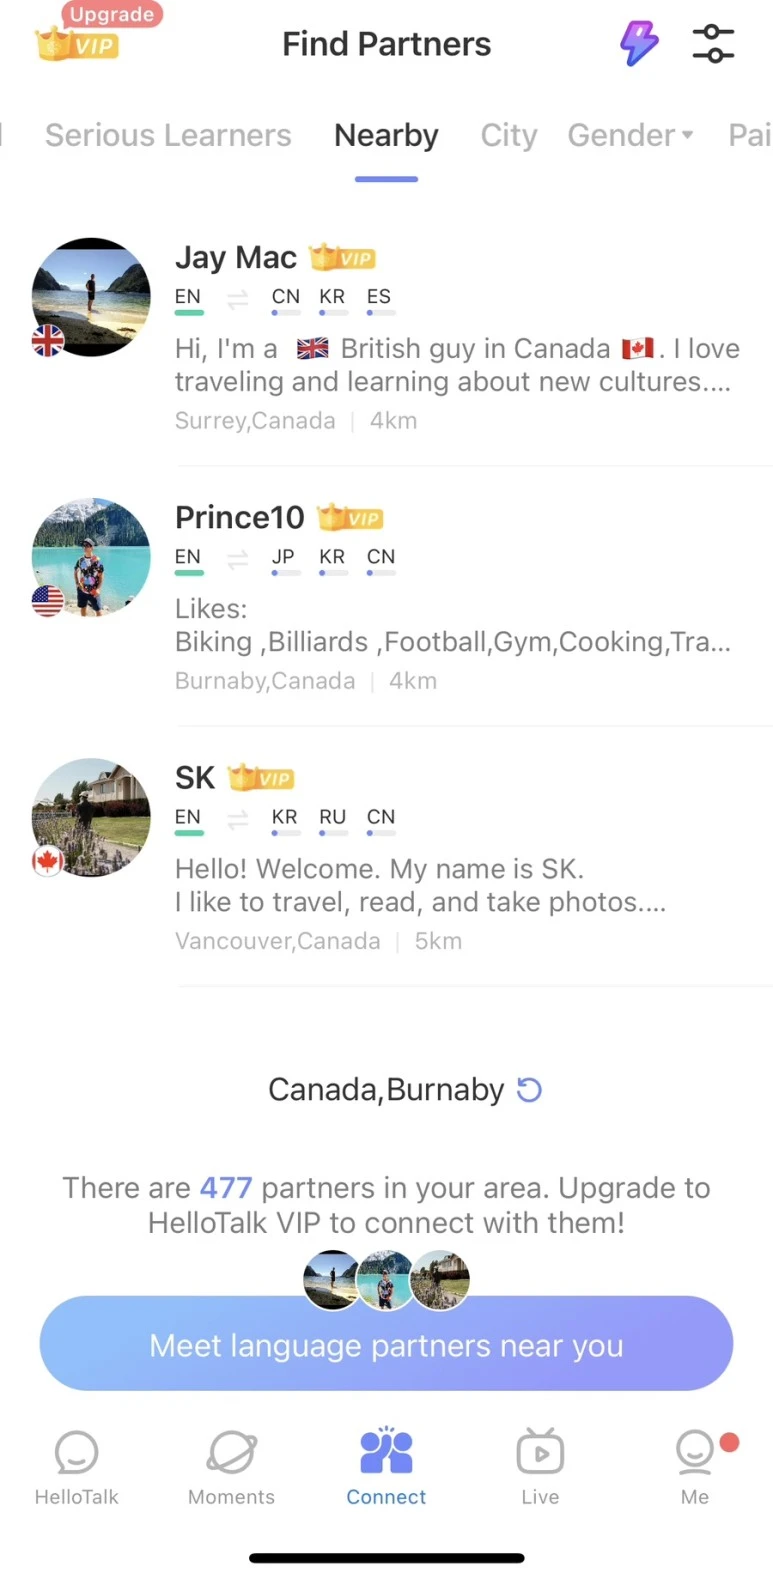Image resolution: width=773 pixels, height=1579 pixels.
Task: Tap the purple lightning boost icon
Action: (639, 44)
